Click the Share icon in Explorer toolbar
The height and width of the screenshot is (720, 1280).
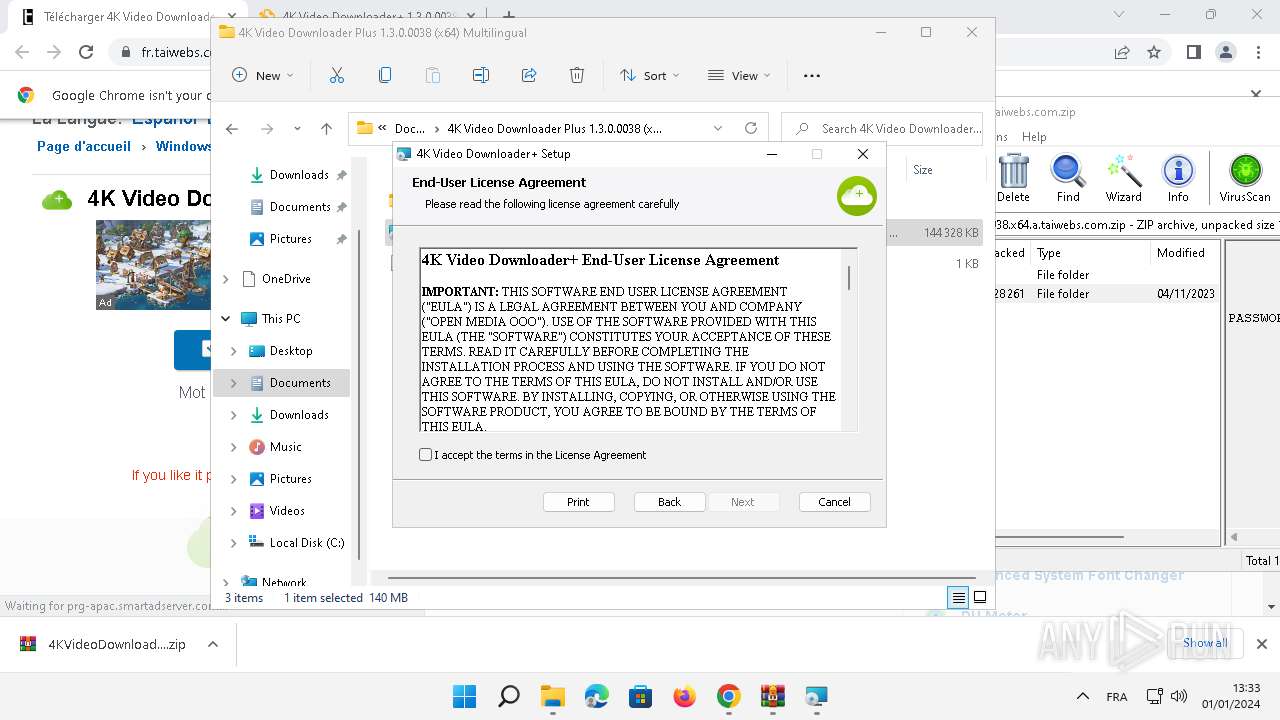pos(529,75)
